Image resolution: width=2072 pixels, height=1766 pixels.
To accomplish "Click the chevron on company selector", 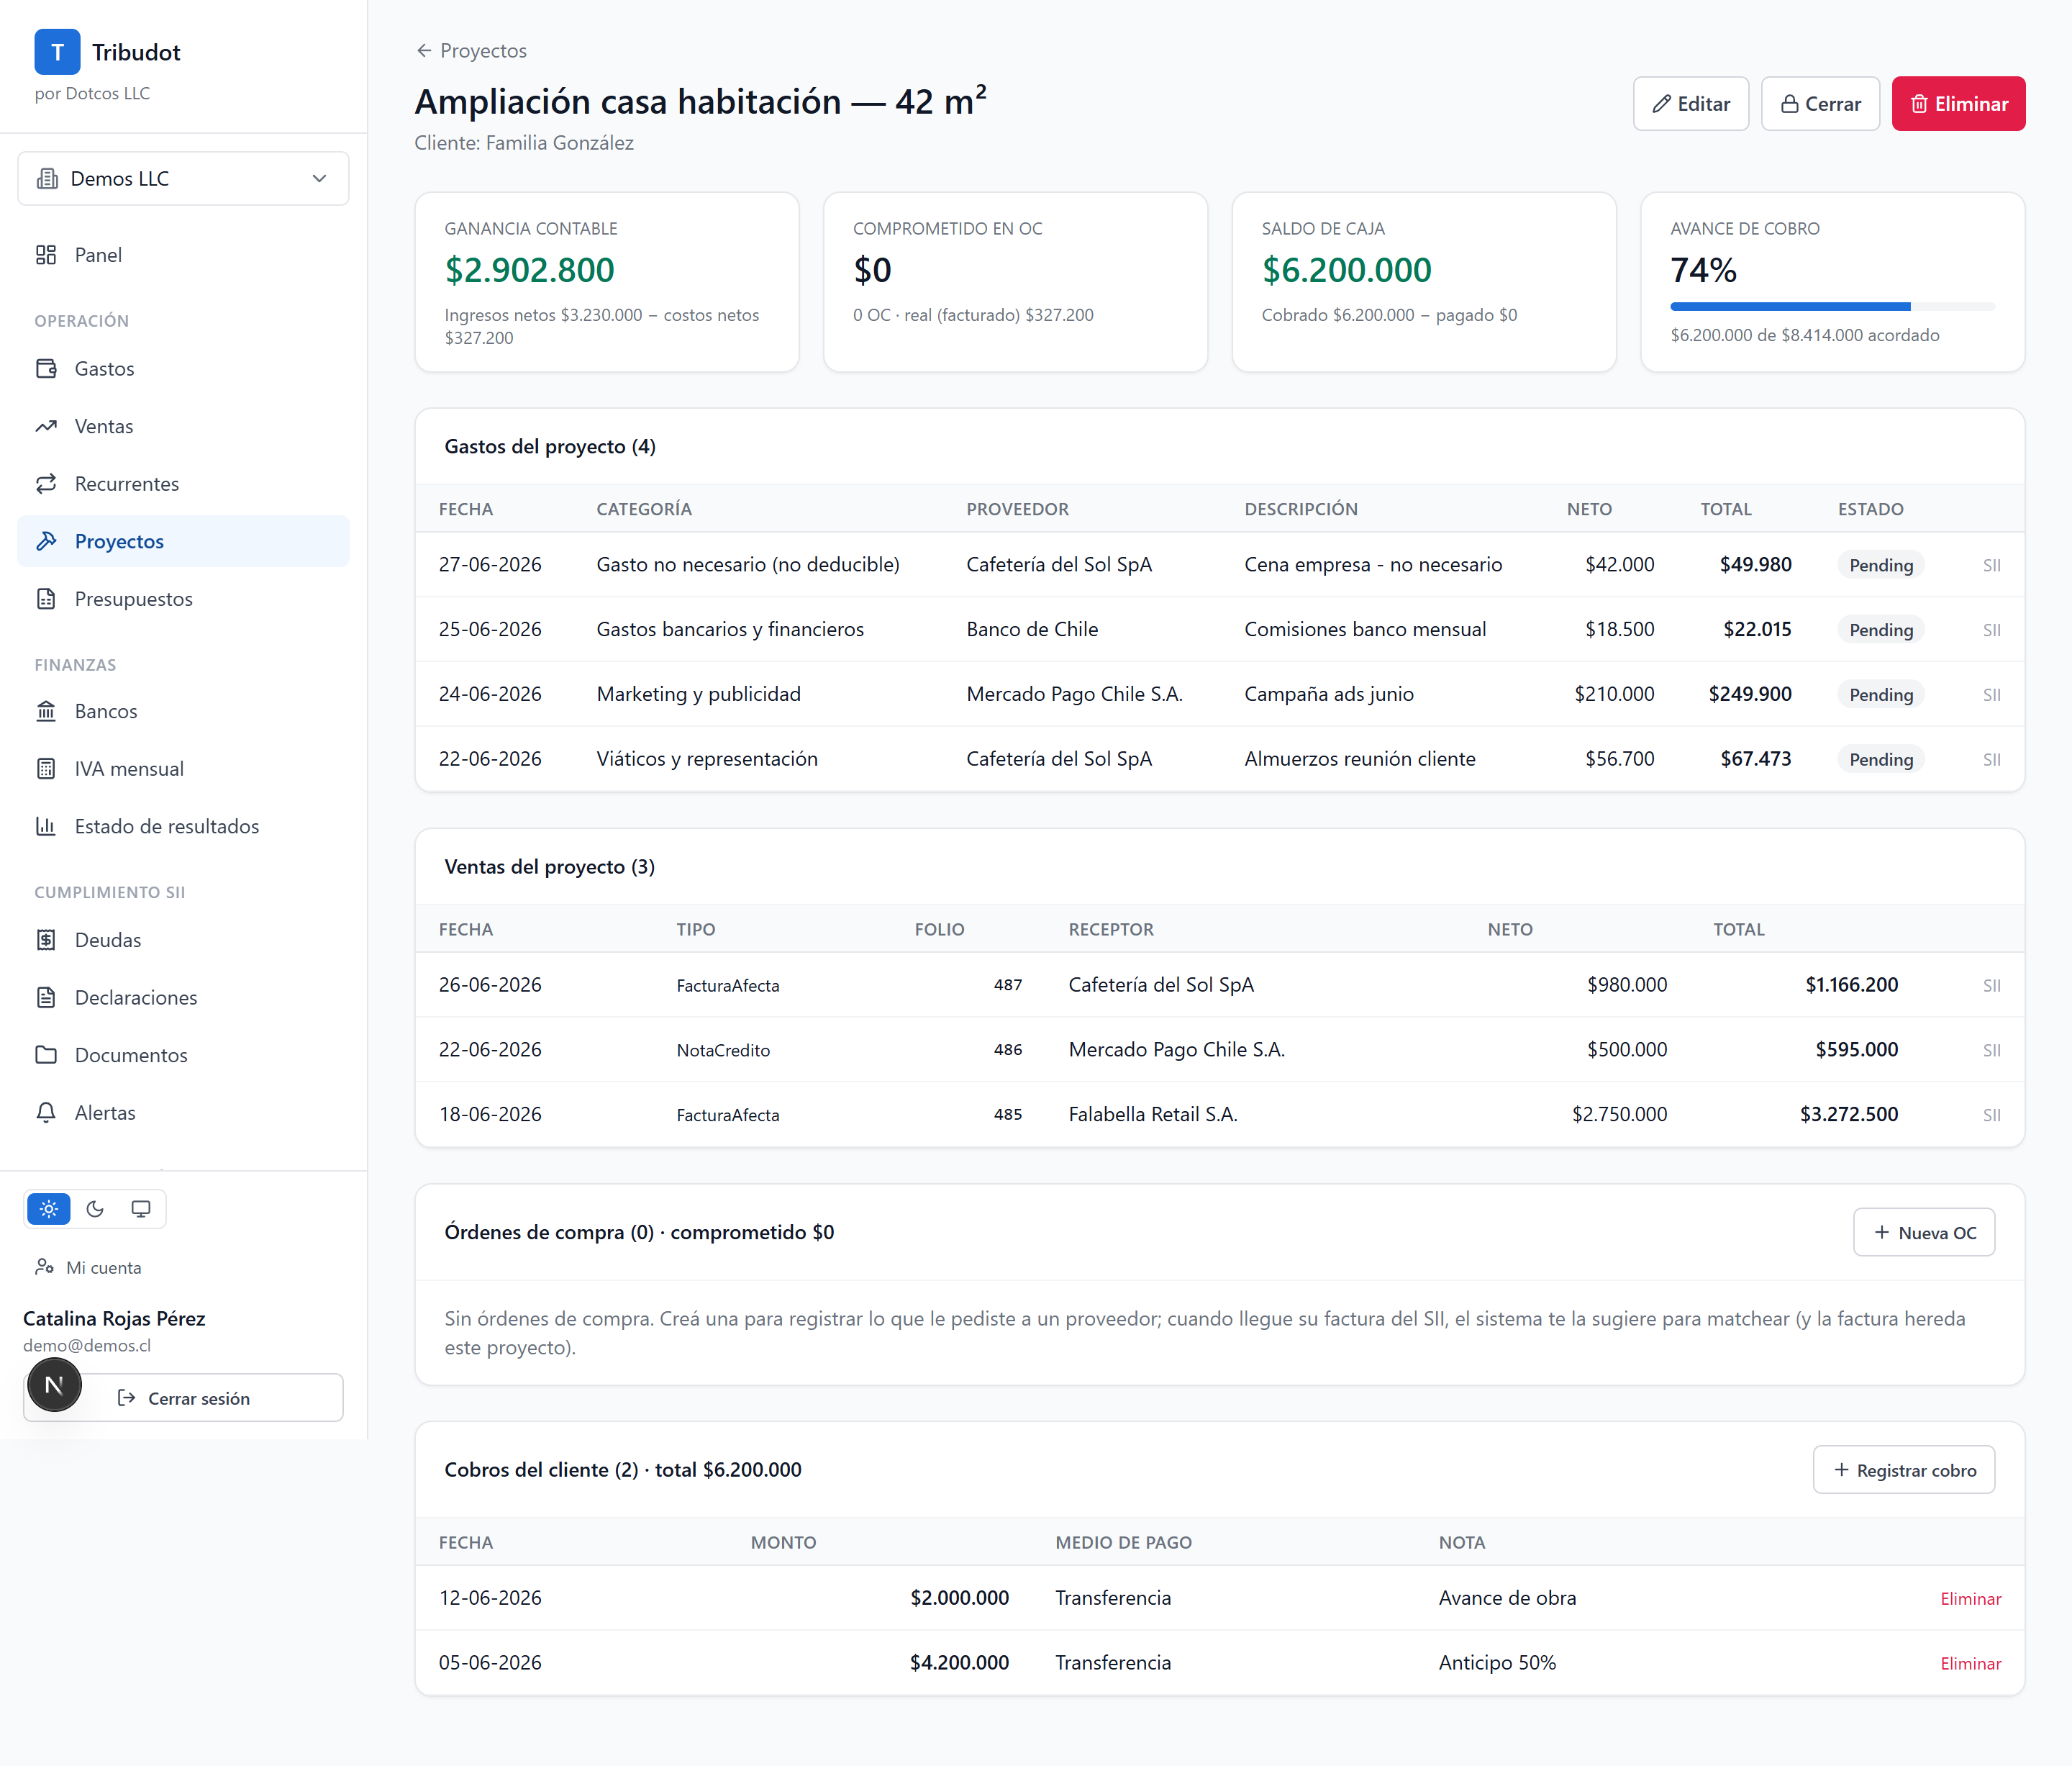I will tap(320, 179).
